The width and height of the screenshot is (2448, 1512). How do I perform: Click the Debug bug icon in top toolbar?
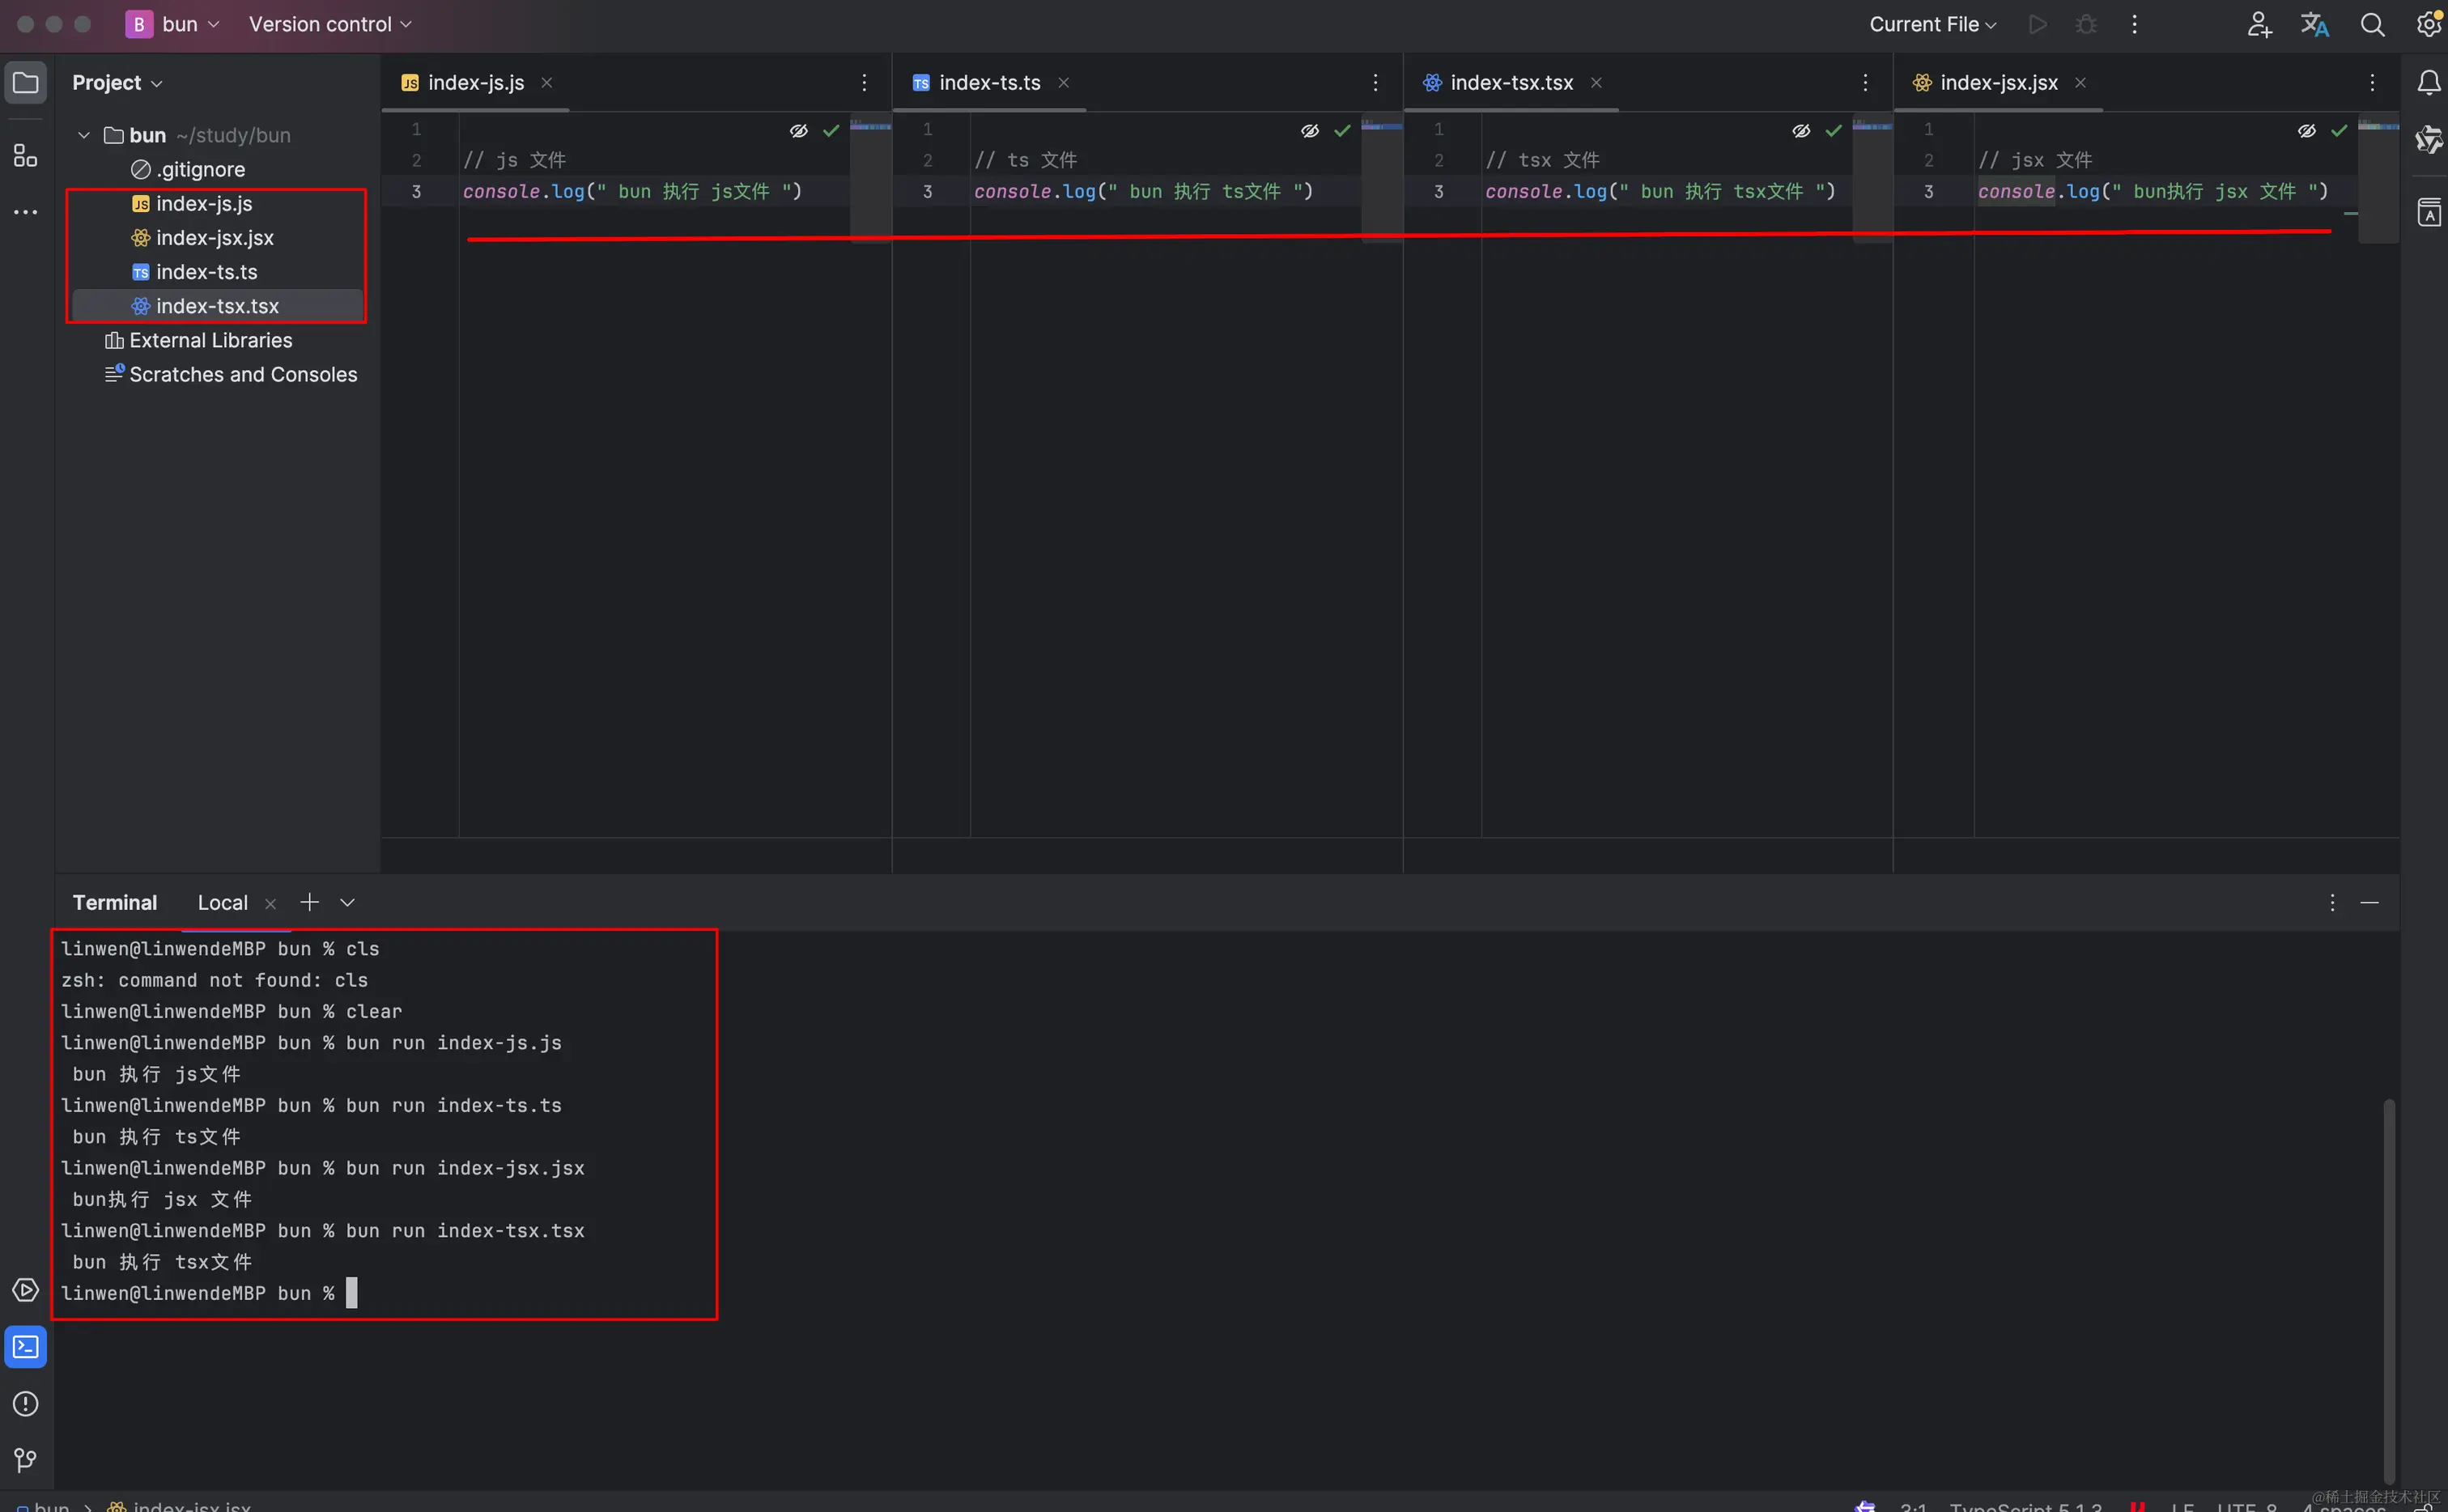[x=2086, y=24]
